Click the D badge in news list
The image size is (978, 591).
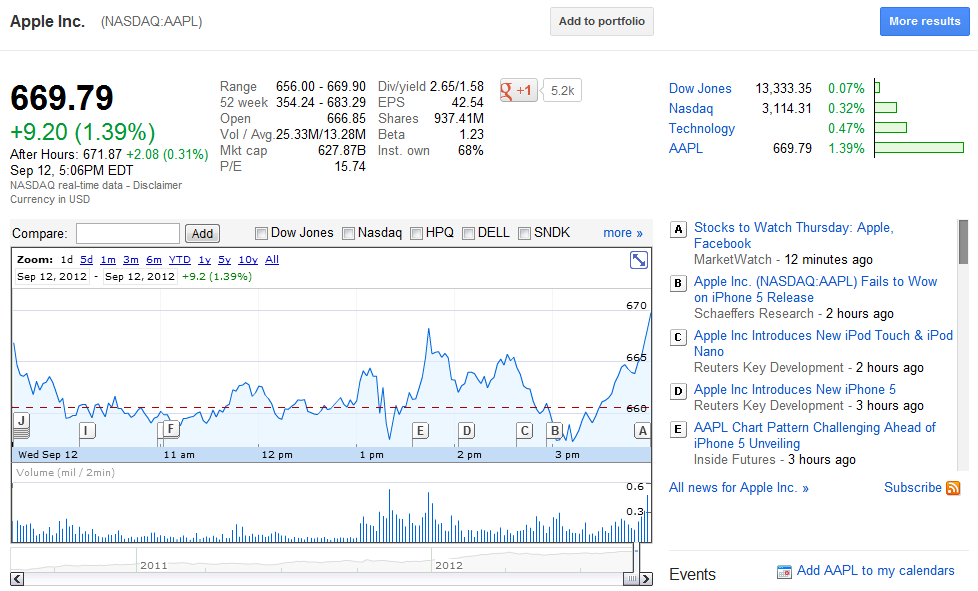pos(678,392)
